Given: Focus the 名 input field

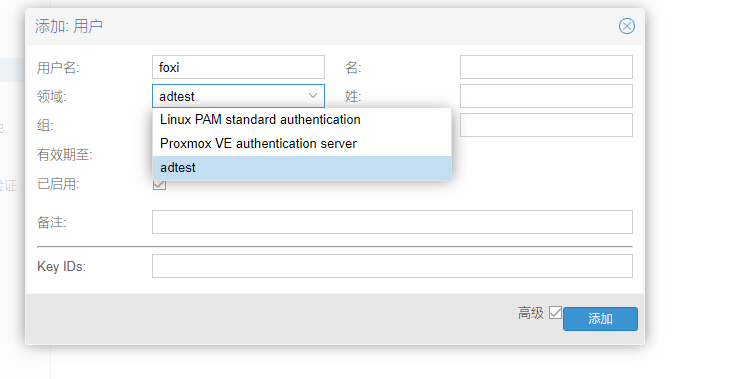Looking at the screenshot, I should coord(546,67).
